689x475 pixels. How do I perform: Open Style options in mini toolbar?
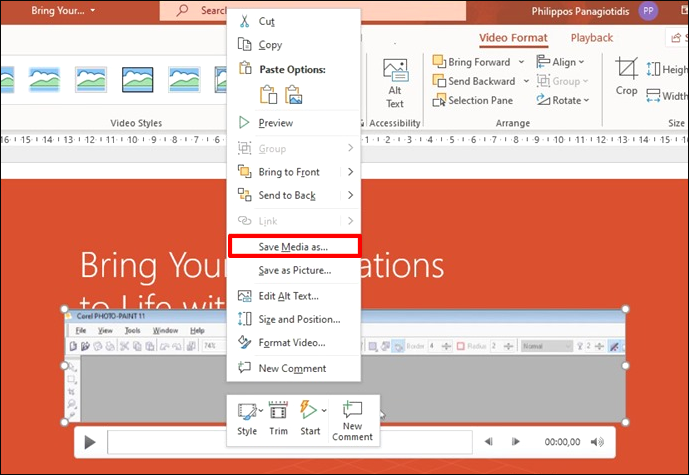tap(247, 416)
